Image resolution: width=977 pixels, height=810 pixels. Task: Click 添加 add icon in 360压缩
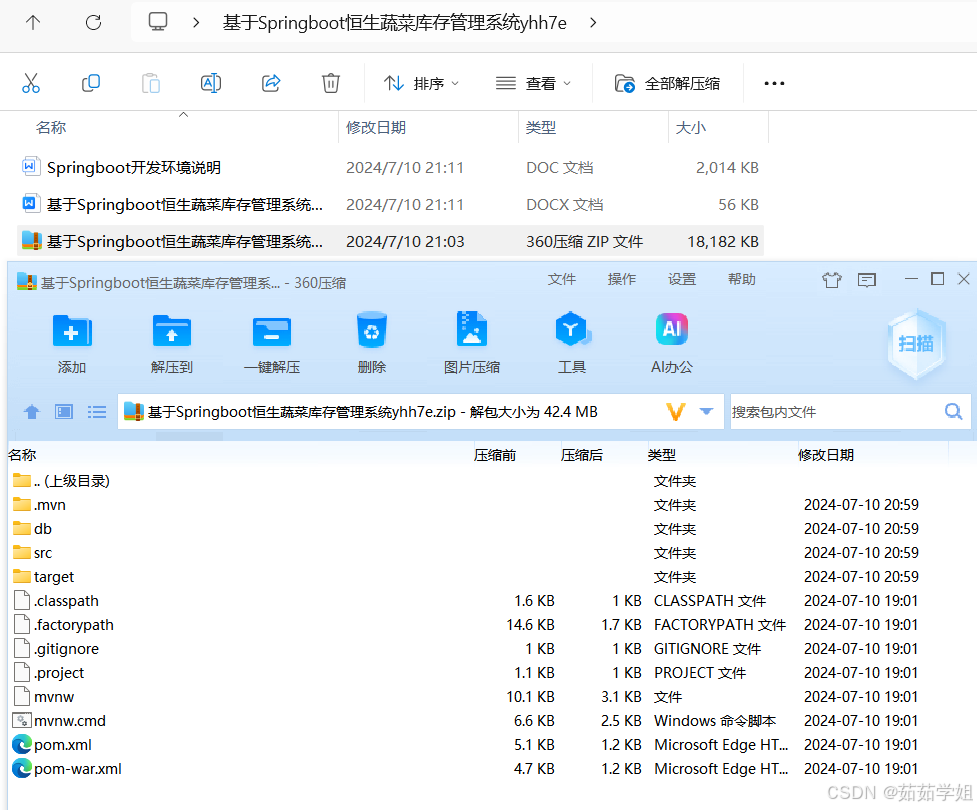coord(72,343)
